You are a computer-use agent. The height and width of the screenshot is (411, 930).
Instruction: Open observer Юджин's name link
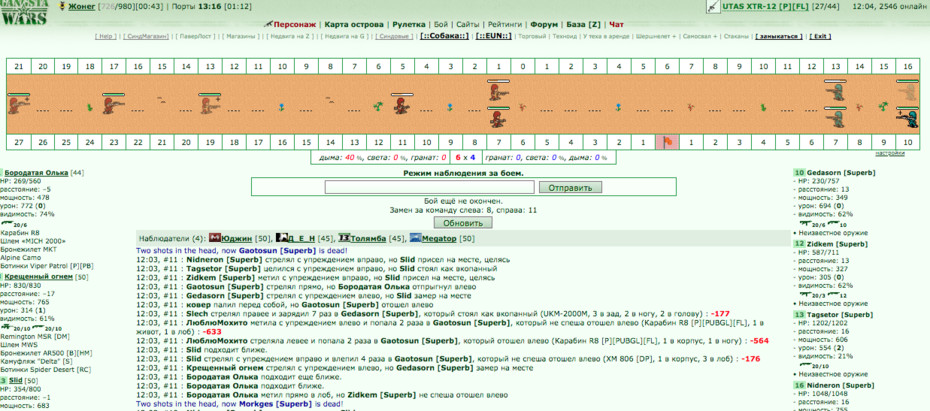pyautogui.click(x=236, y=238)
